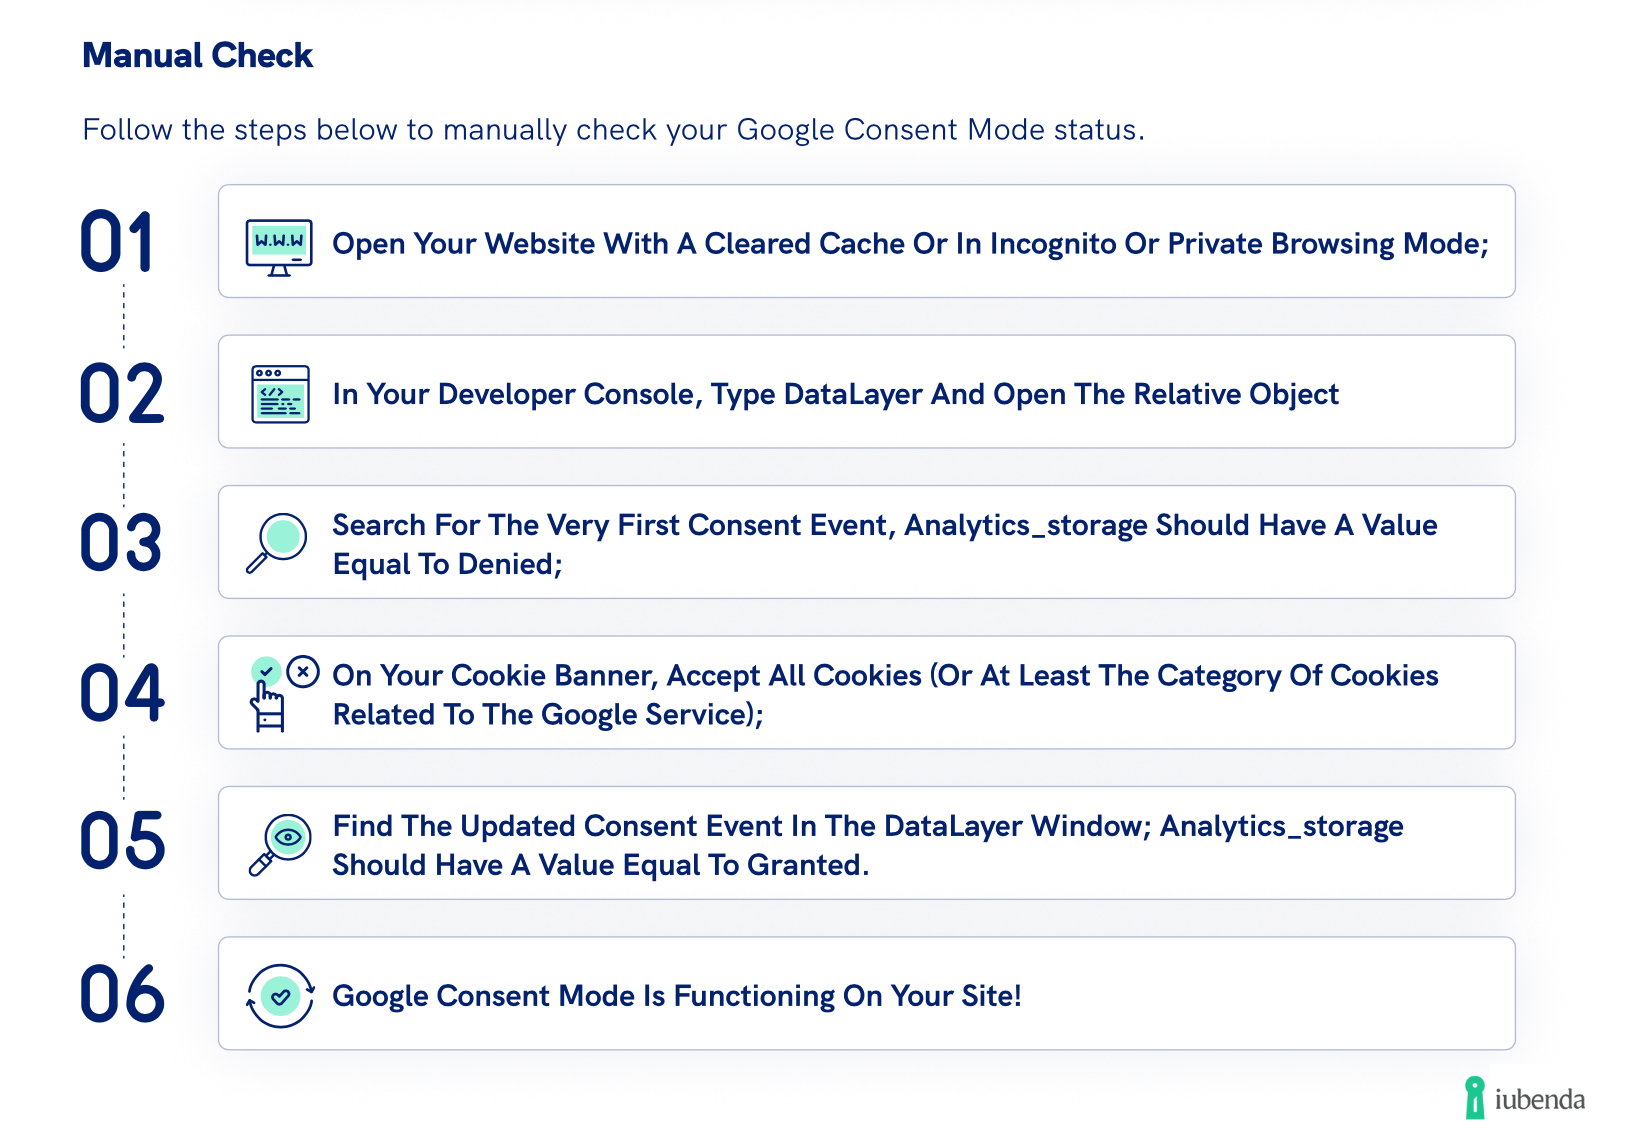
Task: Click the large number 02
Action: [121, 394]
